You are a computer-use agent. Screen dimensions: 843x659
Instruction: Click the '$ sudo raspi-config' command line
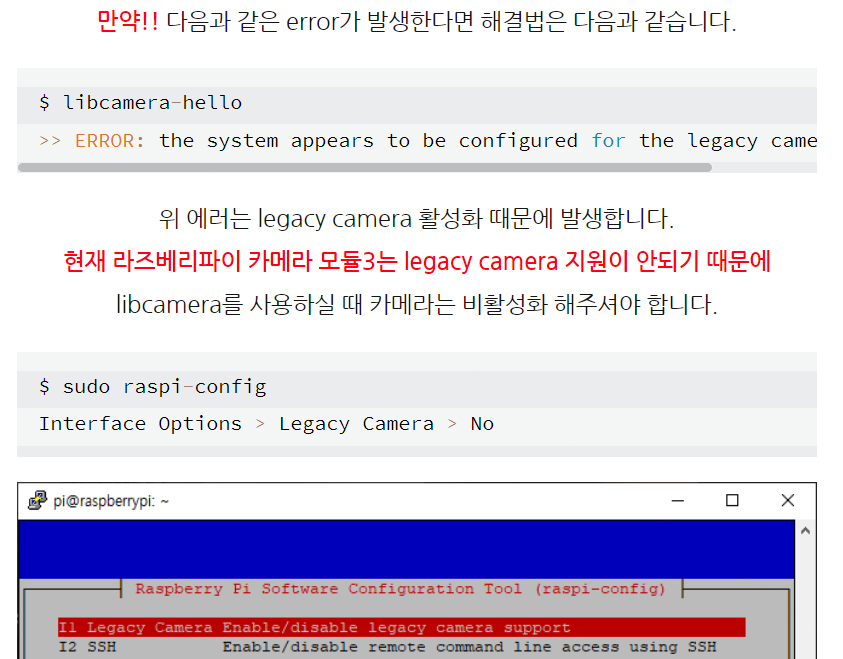[153, 386]
